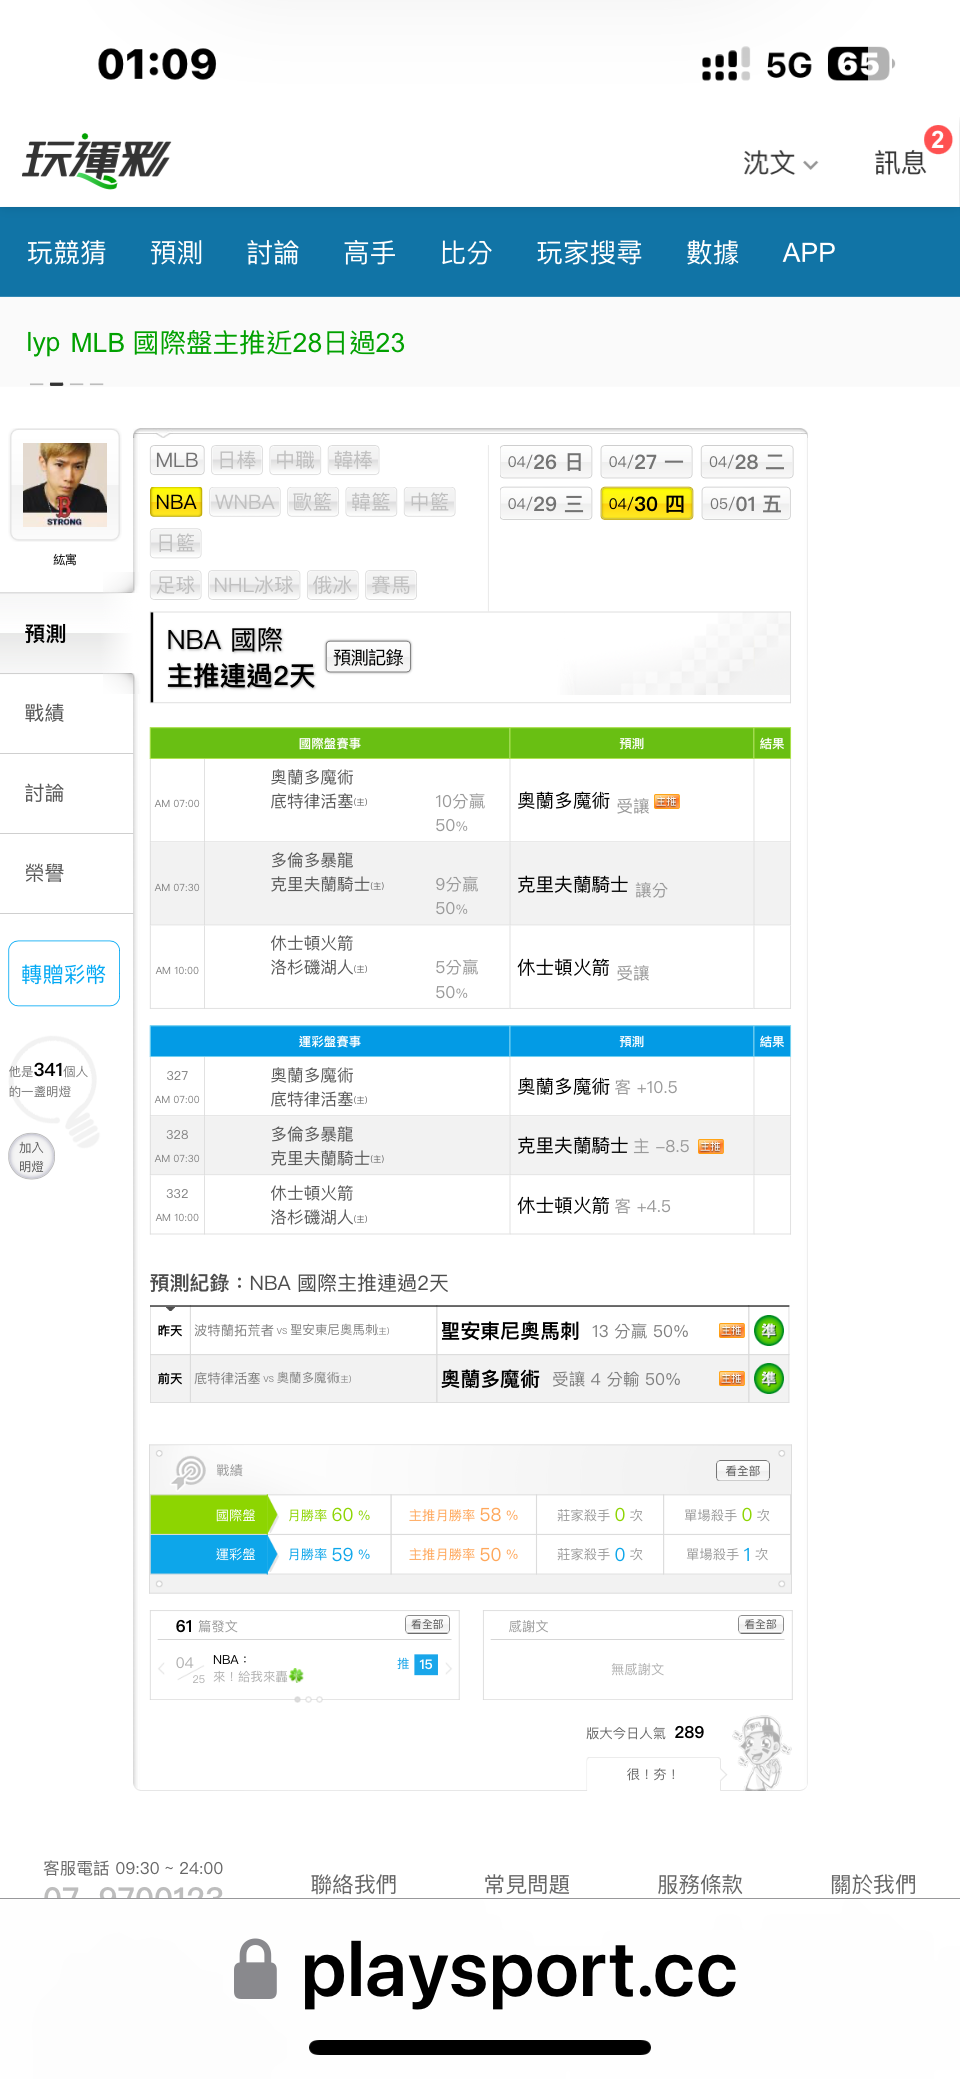Select the 04/29 三 date
960x2079 pixels.
click(545, 504)
